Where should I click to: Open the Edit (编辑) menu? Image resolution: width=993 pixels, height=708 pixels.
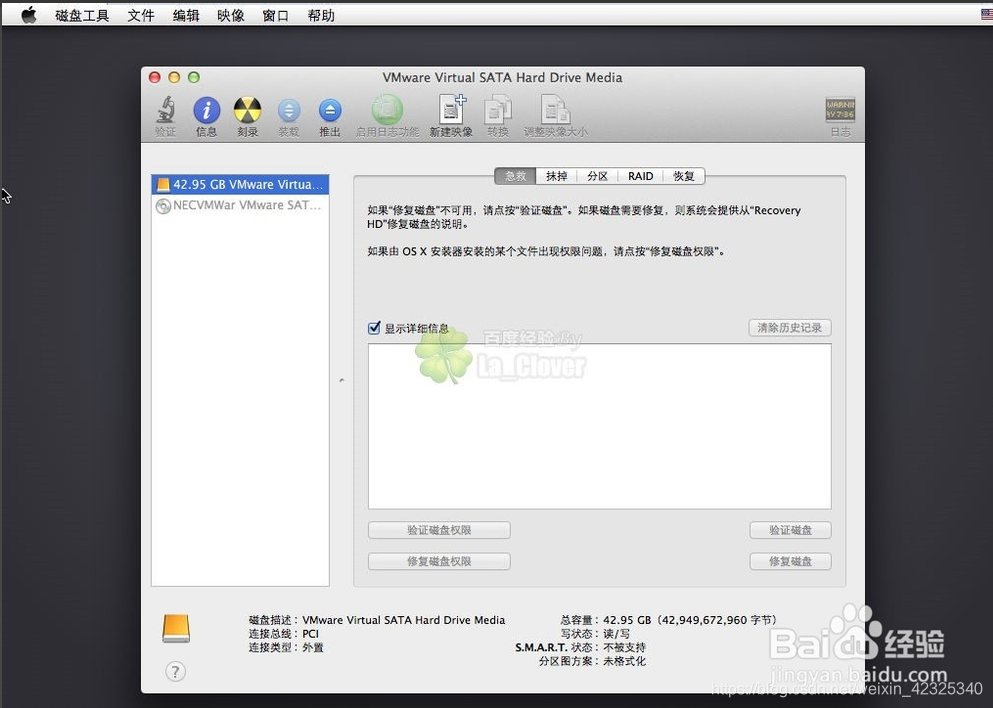coord(186,15)
